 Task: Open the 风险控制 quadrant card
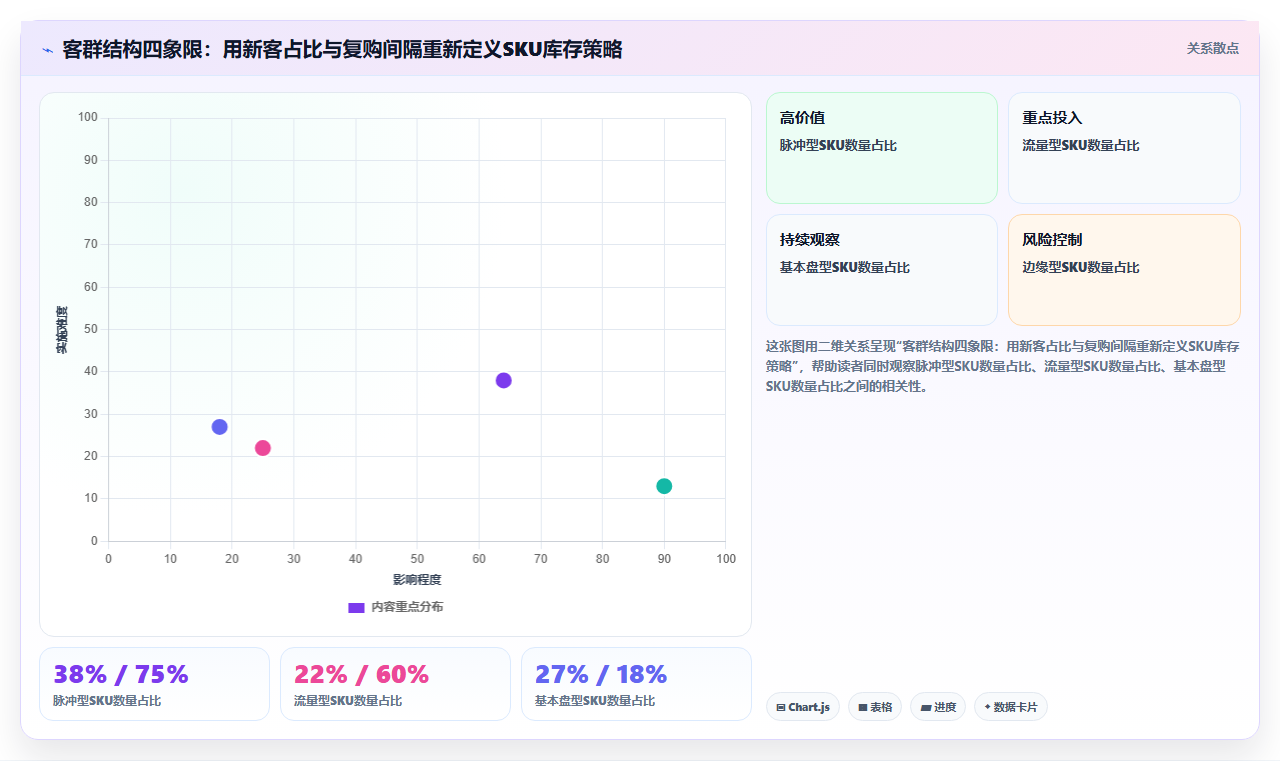coord(1124,270)
